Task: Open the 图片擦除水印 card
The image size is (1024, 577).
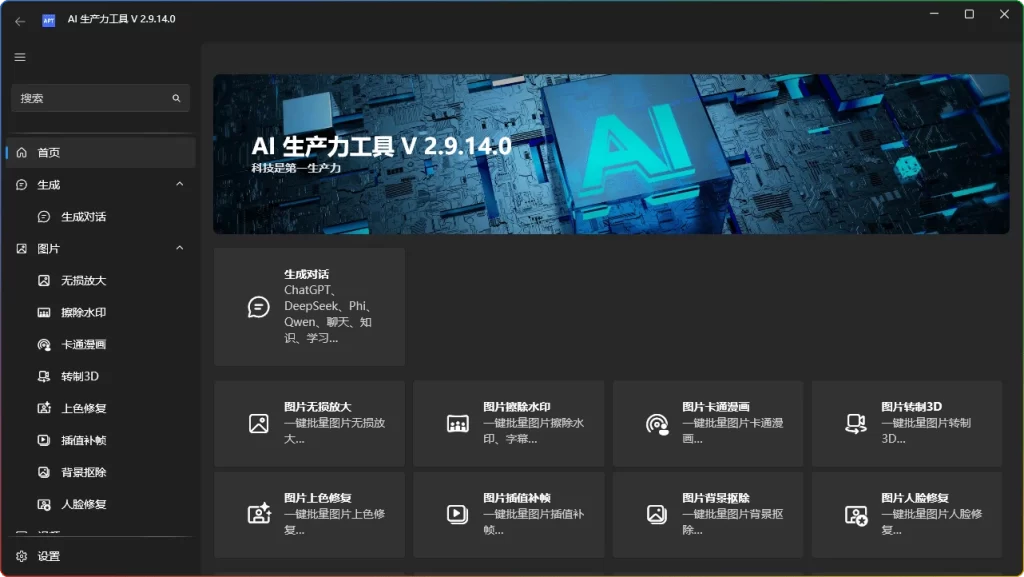Action: coord(509,424)
